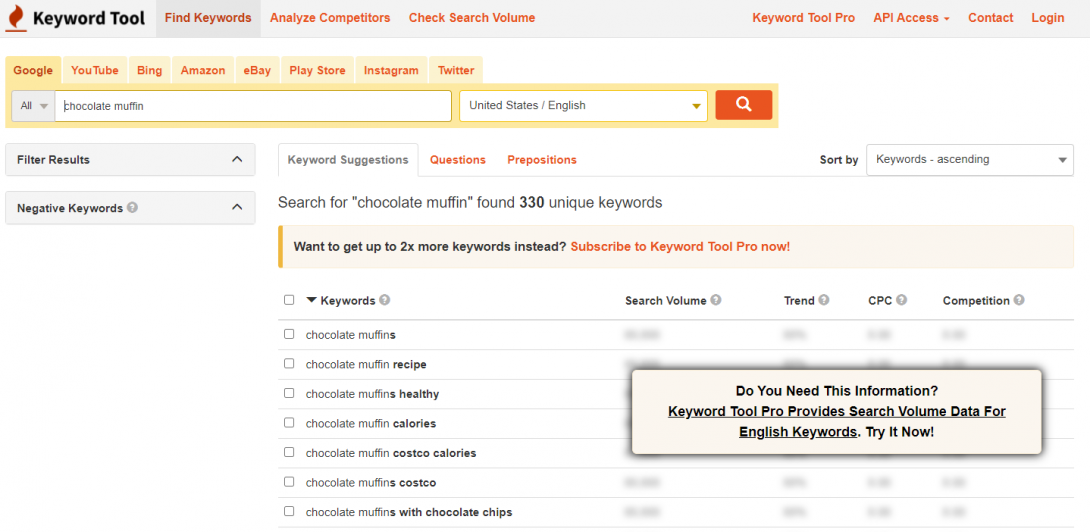The height and width of the screenshot is (532, 1090).
Task: Open help icon beside Competition header
Action: tap(1018, 300)
